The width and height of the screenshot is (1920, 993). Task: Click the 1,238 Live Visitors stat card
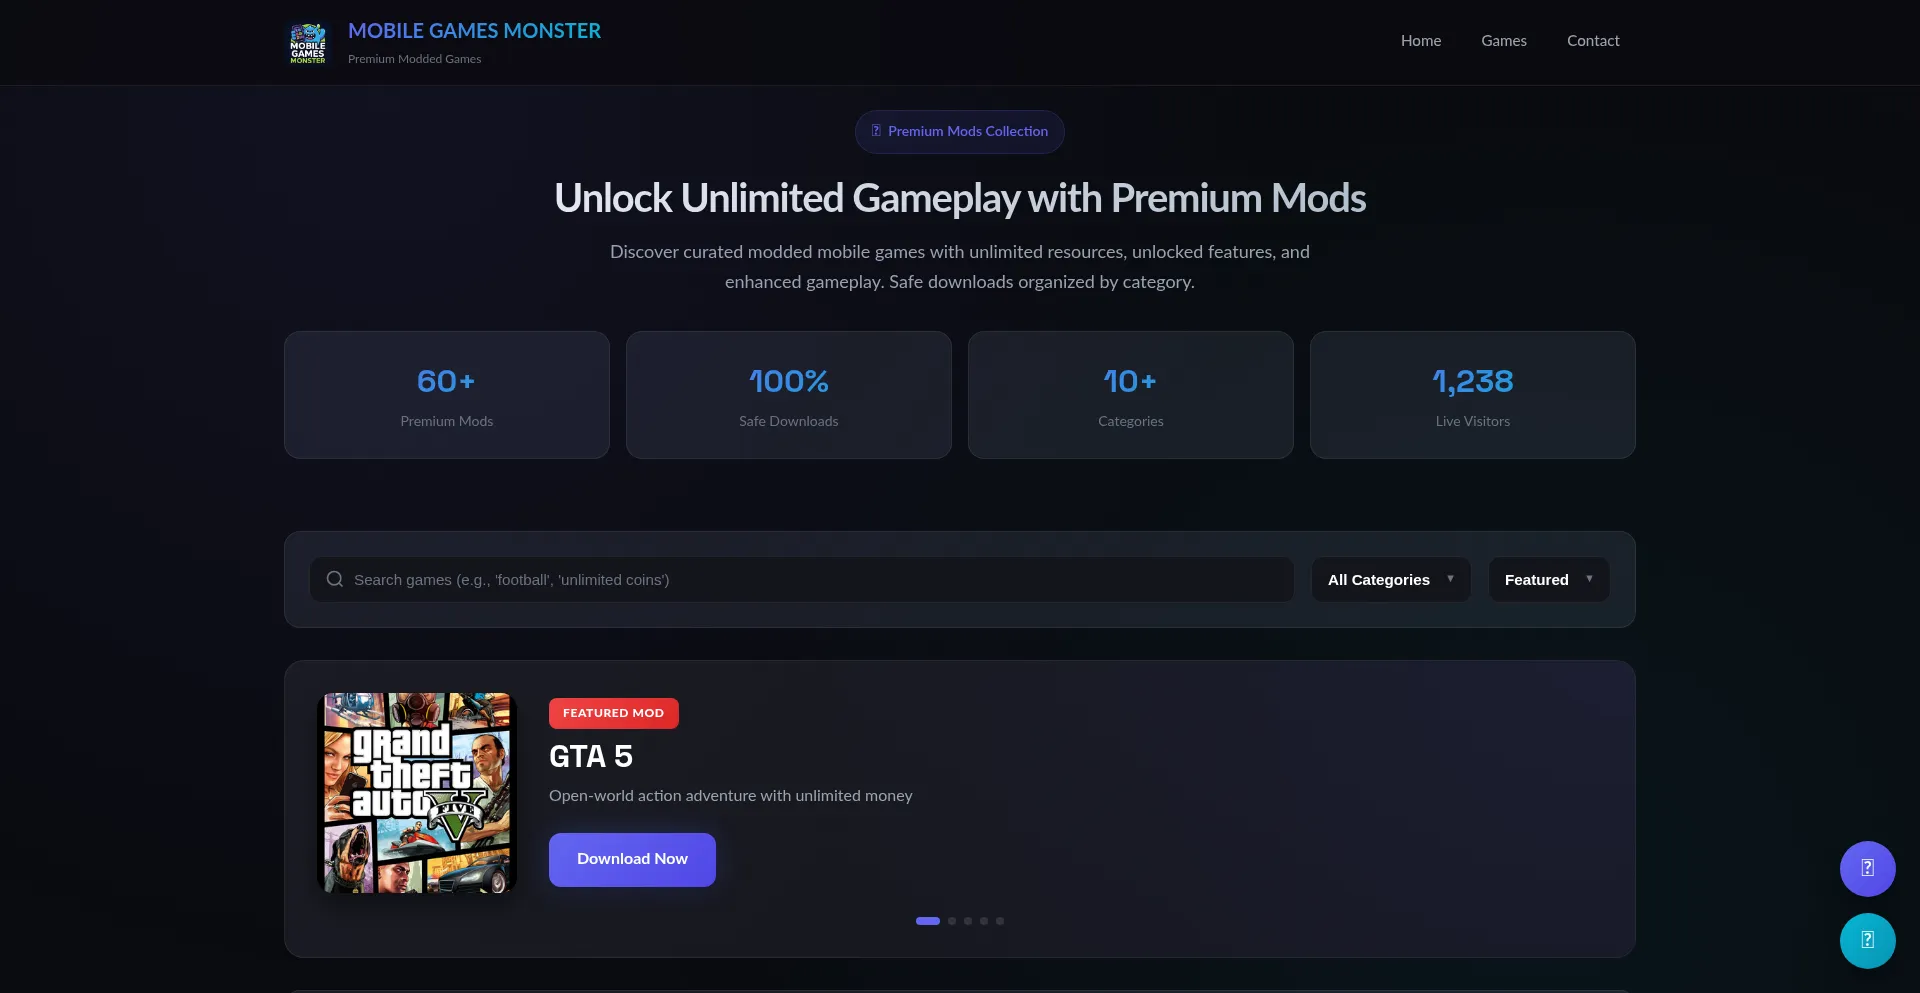tap(1472, 395)
